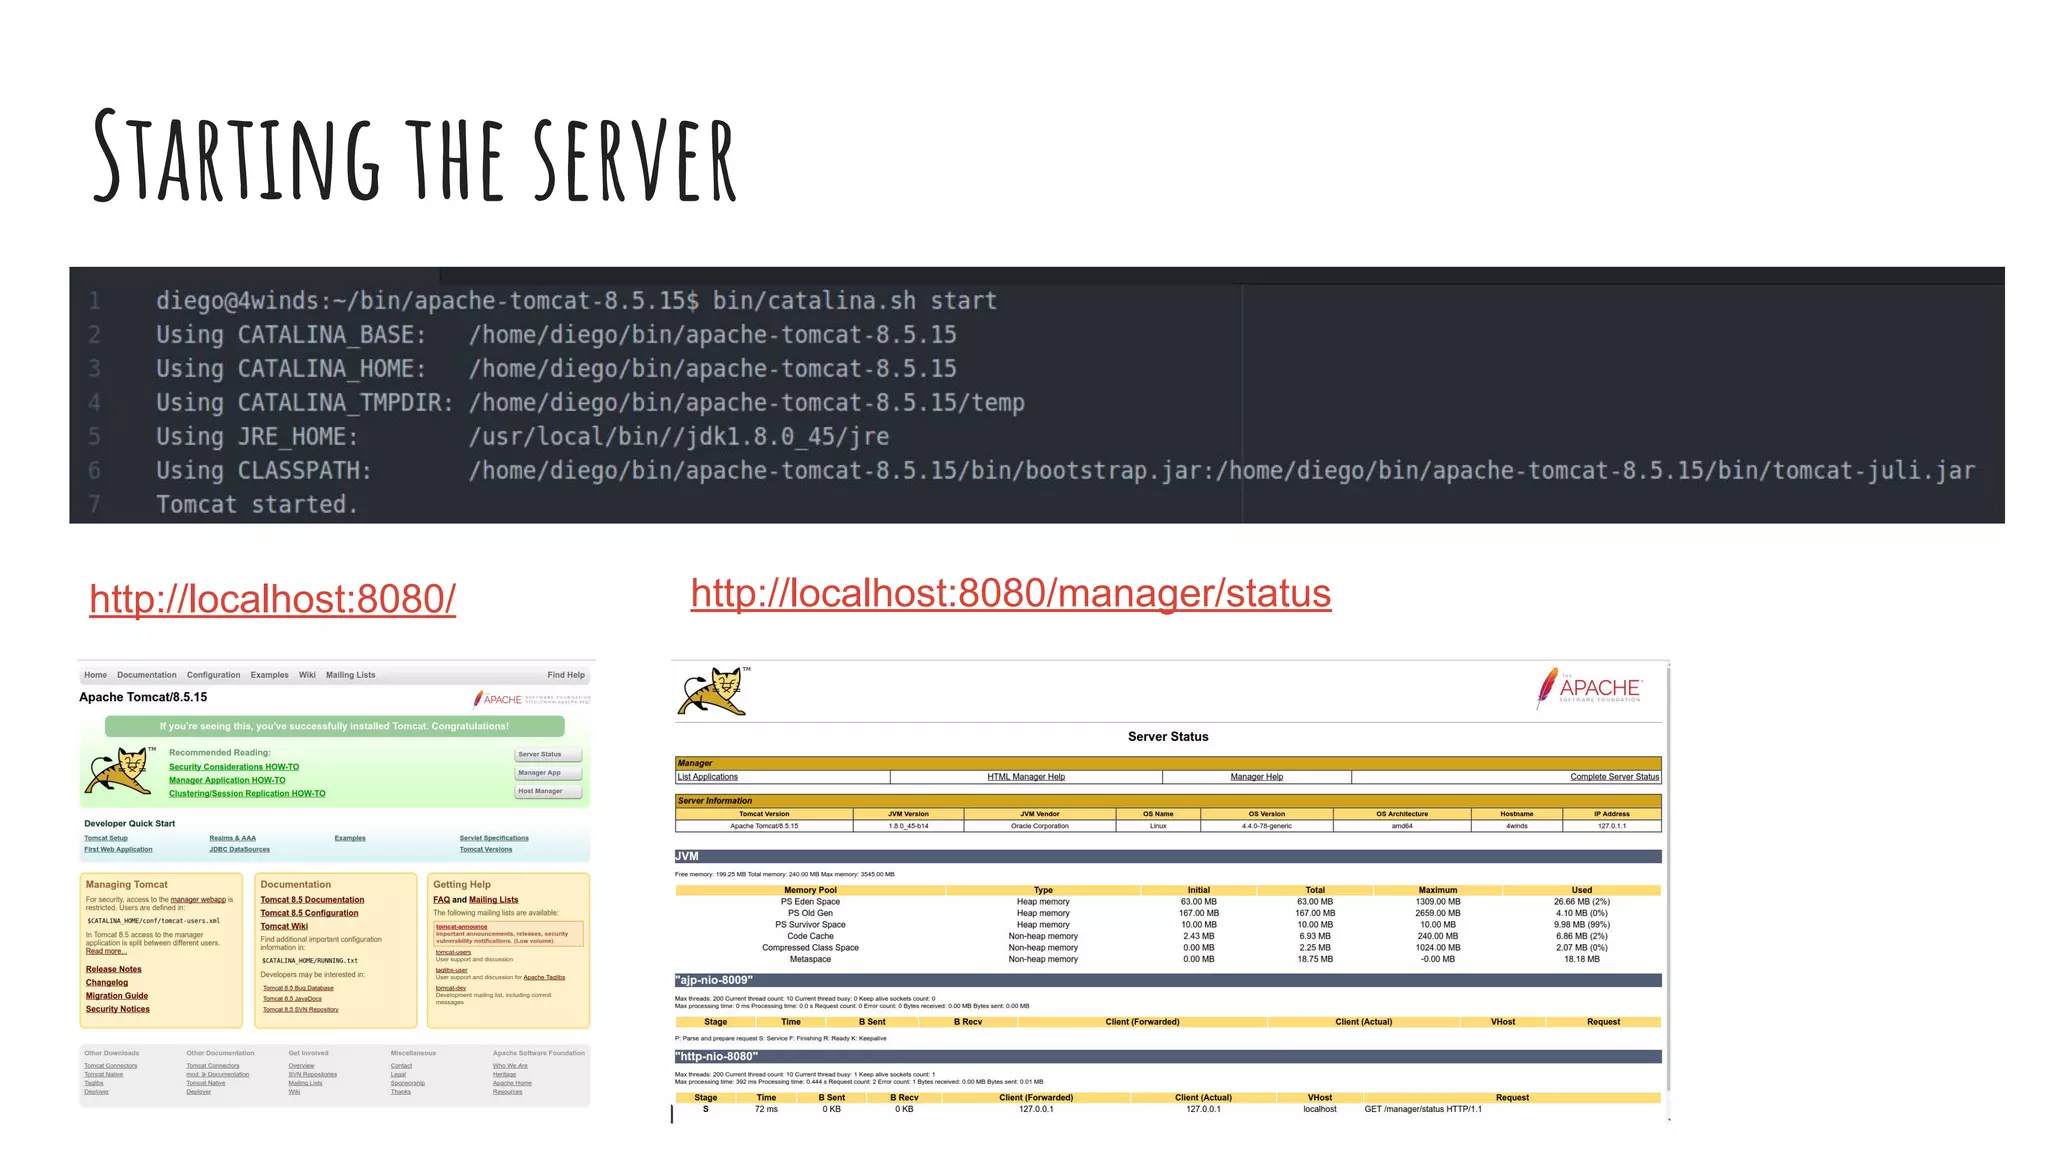Open Release Notes link
This screenshot has width=2048, height=1152.
coord(113,969)
